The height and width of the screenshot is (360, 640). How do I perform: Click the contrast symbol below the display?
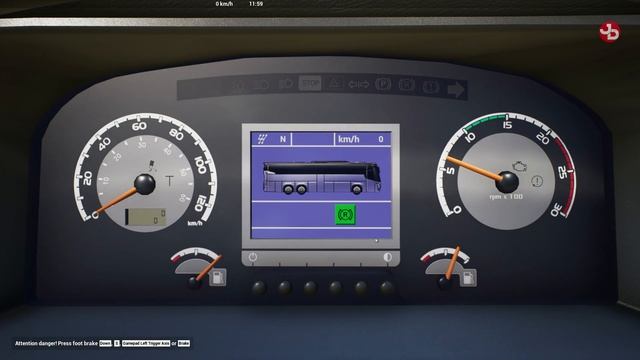(x=387, y=257)
